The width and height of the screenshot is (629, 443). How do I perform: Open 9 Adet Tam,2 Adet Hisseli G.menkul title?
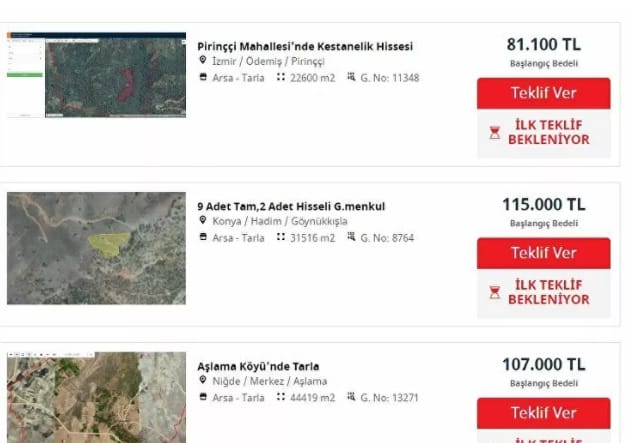[291, 207]
